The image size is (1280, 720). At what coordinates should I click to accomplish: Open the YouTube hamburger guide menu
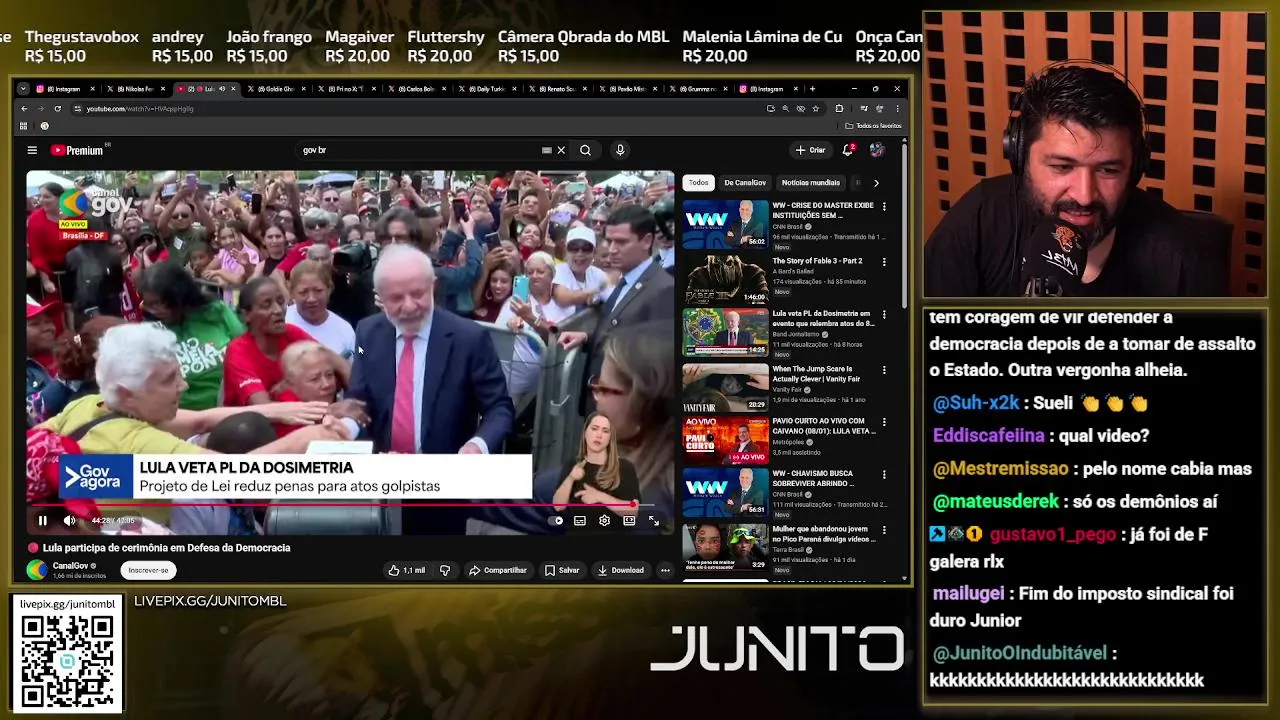(32, 150)
